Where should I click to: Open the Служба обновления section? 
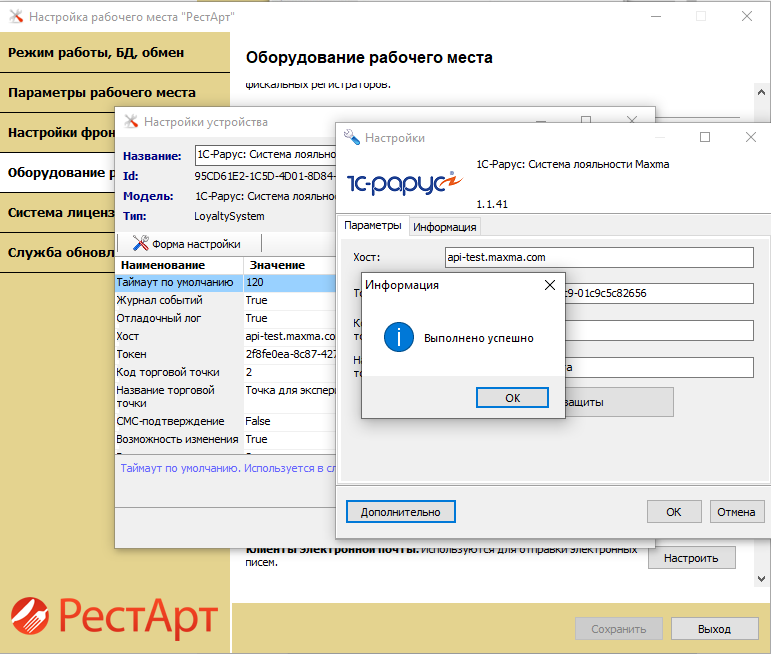tap(58, 252)
